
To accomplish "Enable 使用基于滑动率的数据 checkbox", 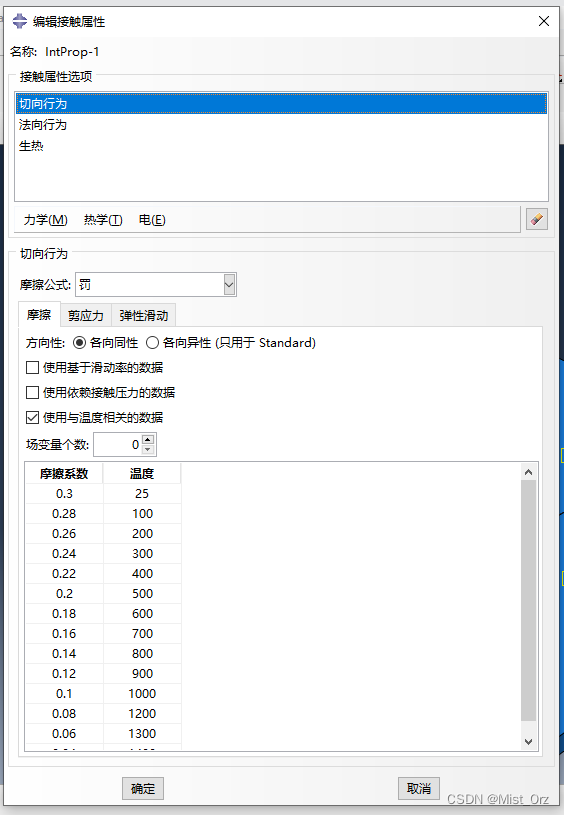I will [32, 367].
